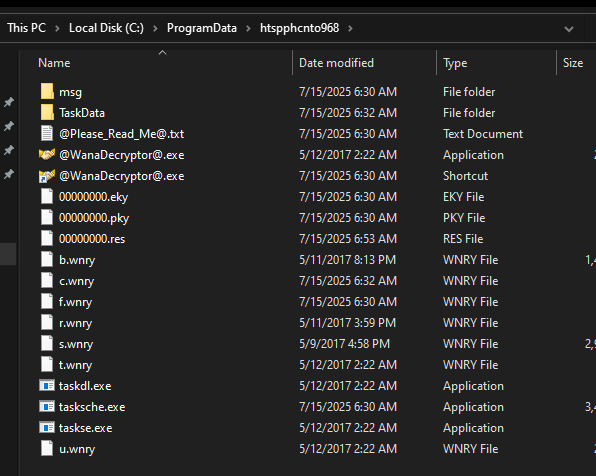Click the EKY File type cell
This screenshot has width=596, height=476.
click(463, 197)
